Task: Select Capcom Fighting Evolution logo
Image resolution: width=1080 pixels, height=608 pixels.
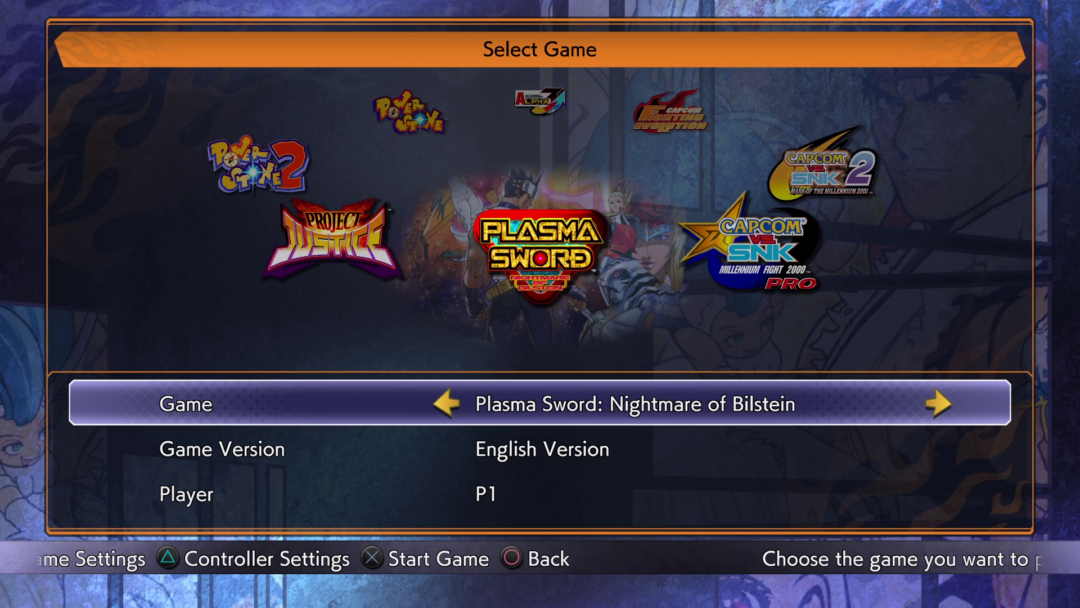Action: (670, 112)
